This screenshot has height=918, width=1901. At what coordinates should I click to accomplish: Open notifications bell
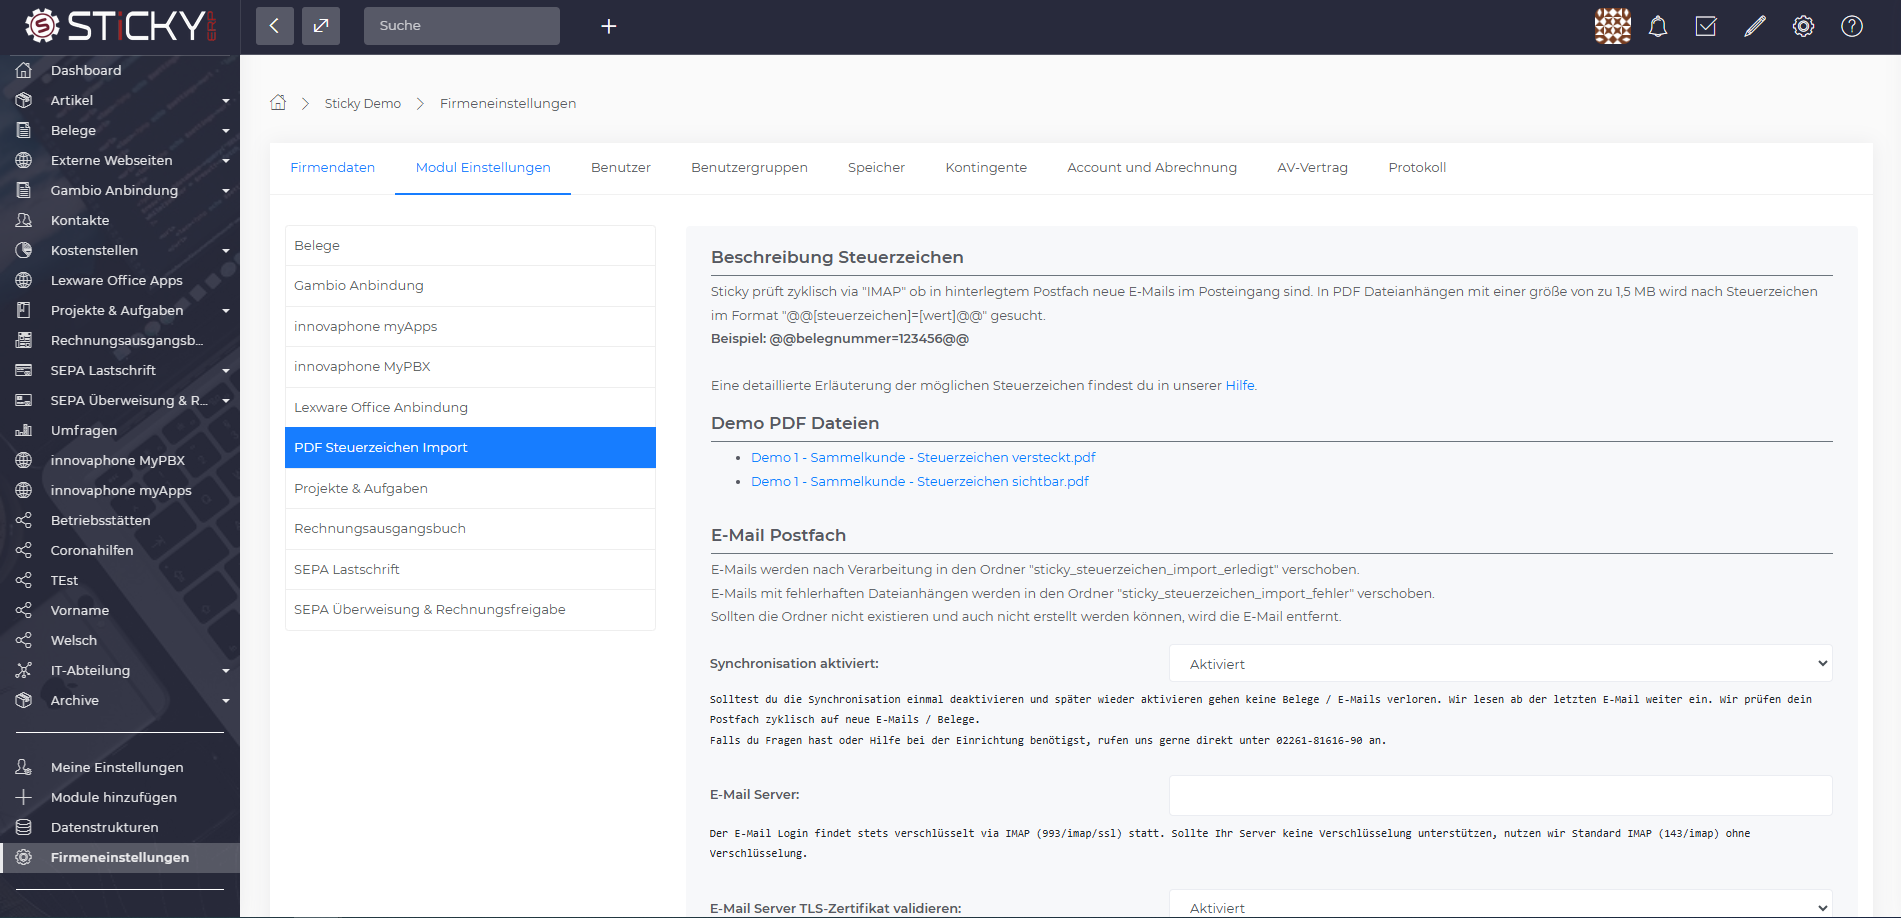point(1658,26)
